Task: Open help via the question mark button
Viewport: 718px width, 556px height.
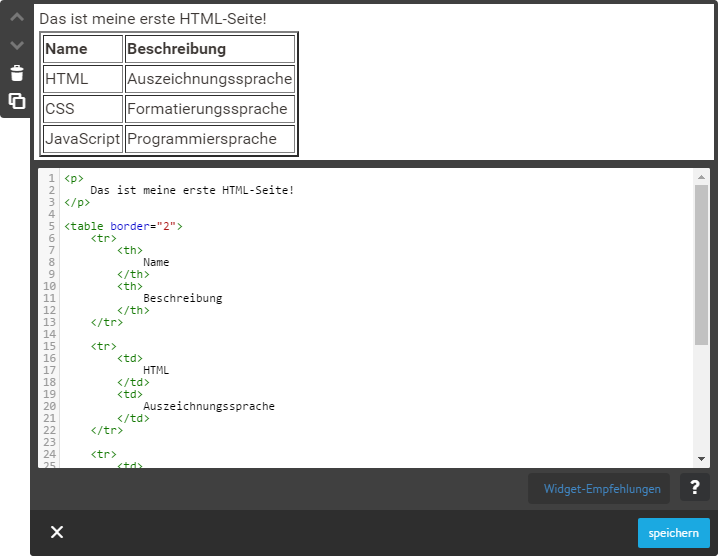Action: [x=695, y=487]
